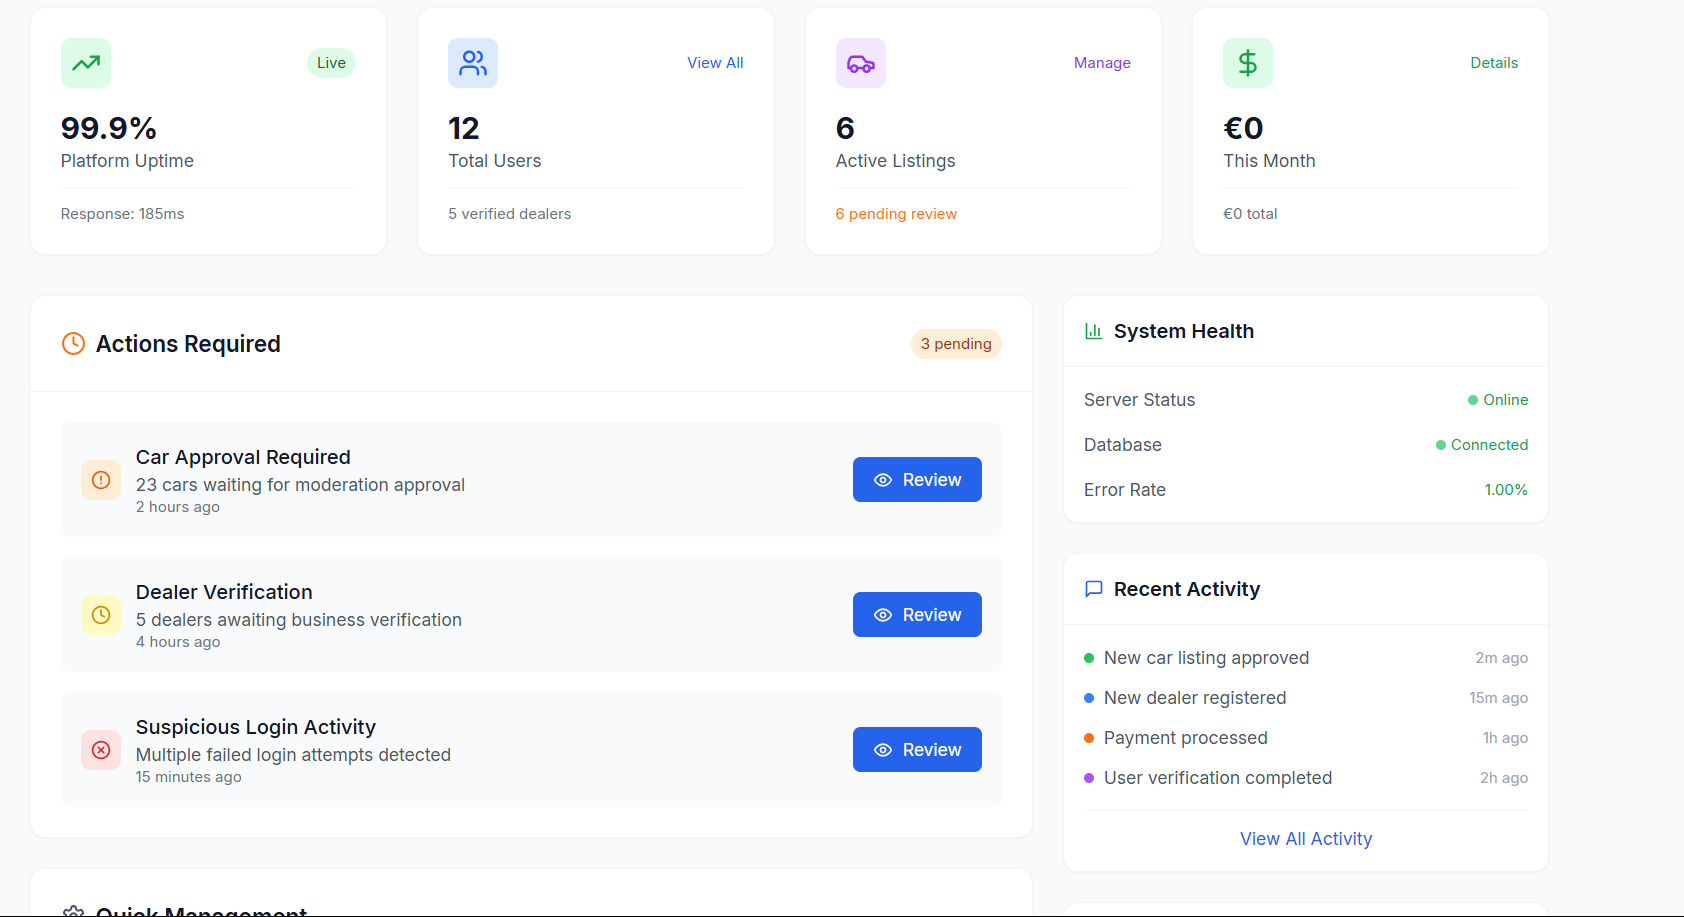1684x917 pixels.
Task: Click the Actions Required clock icon
Action: click(x=73, y=344)
